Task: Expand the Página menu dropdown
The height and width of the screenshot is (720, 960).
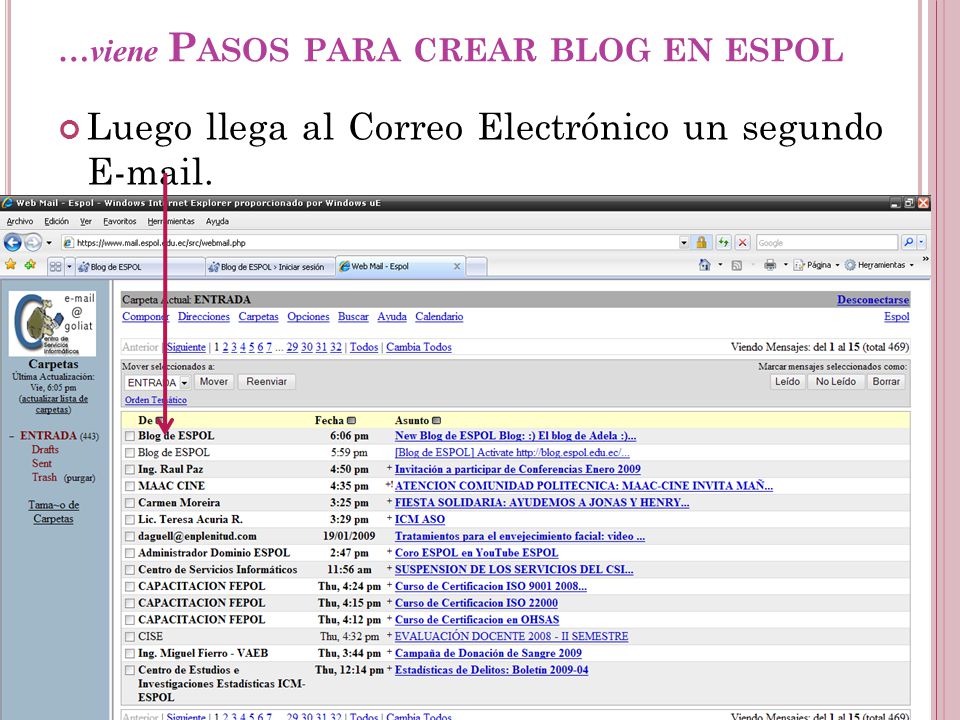Action: 837,265
